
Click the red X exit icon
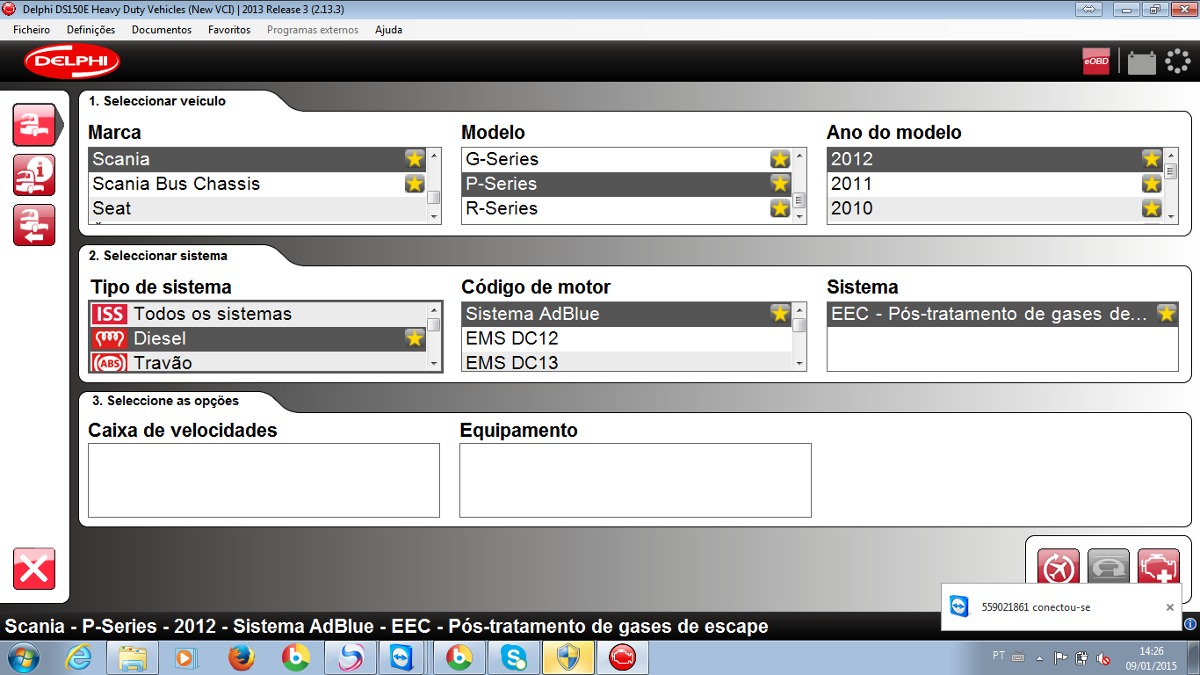tap(34, 569)
